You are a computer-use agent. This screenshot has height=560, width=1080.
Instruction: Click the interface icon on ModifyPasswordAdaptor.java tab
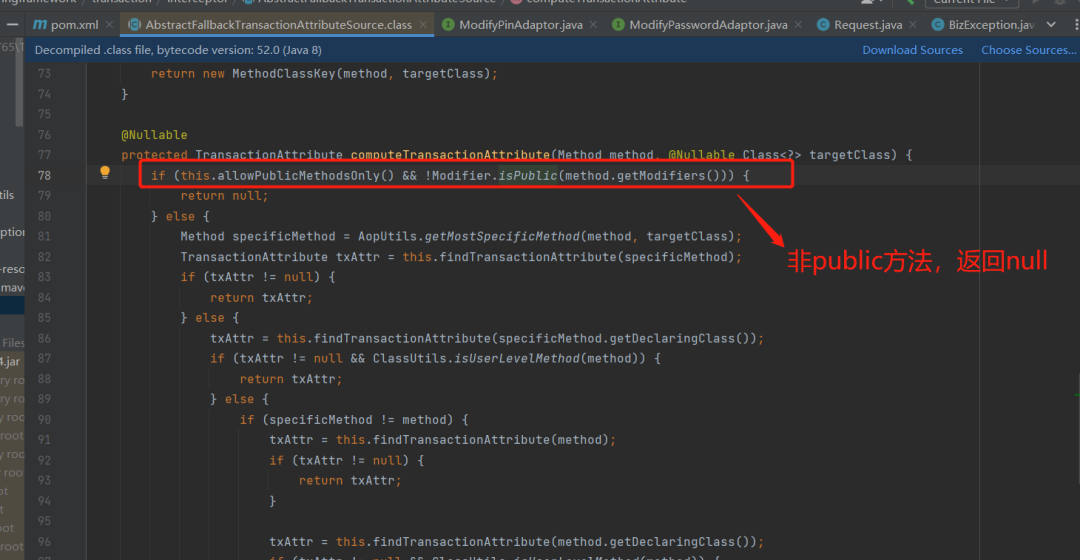pos(619,25)
